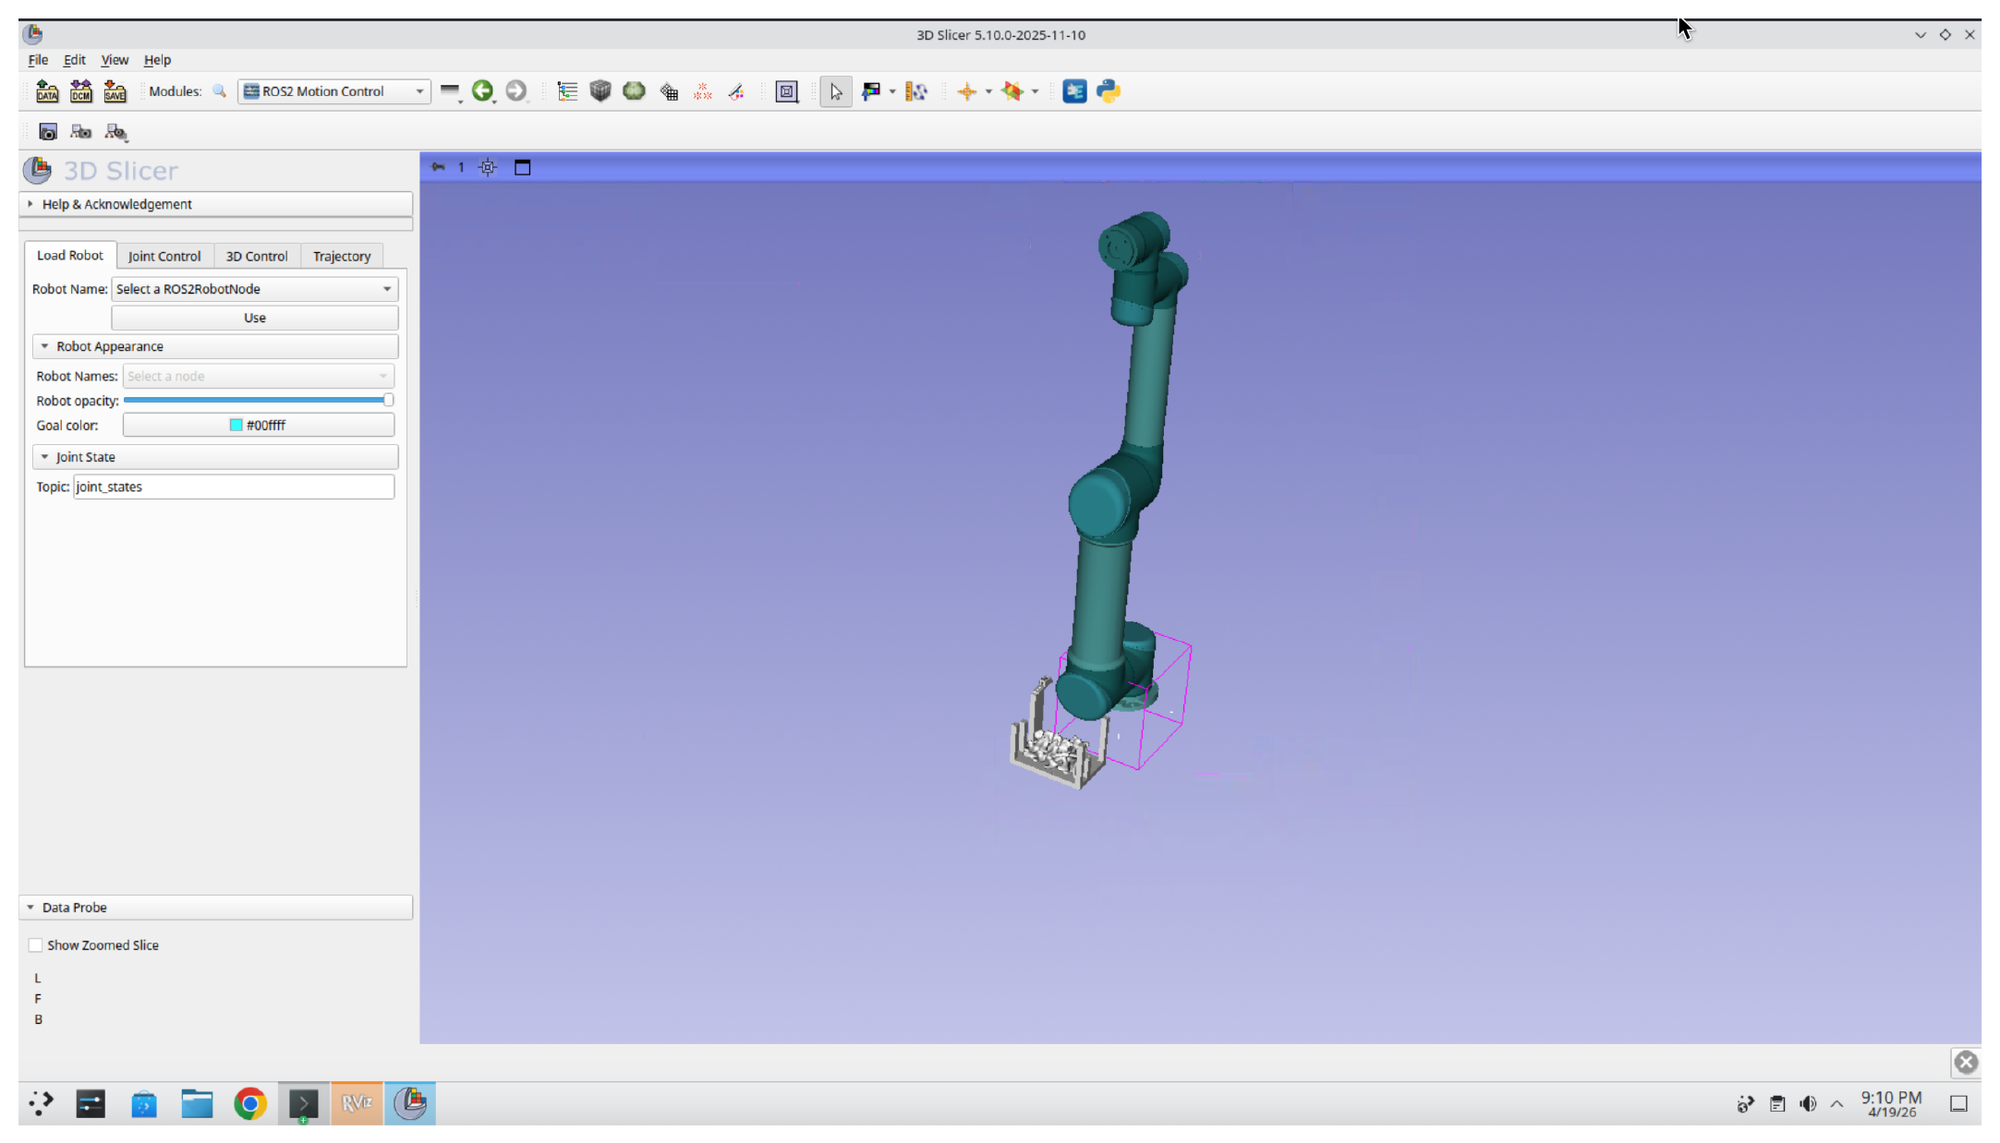The width and height of the screenshot is (2000, 1143).
Task: Launch RViz from the taskbar
Action: (x=357, y=1103)
